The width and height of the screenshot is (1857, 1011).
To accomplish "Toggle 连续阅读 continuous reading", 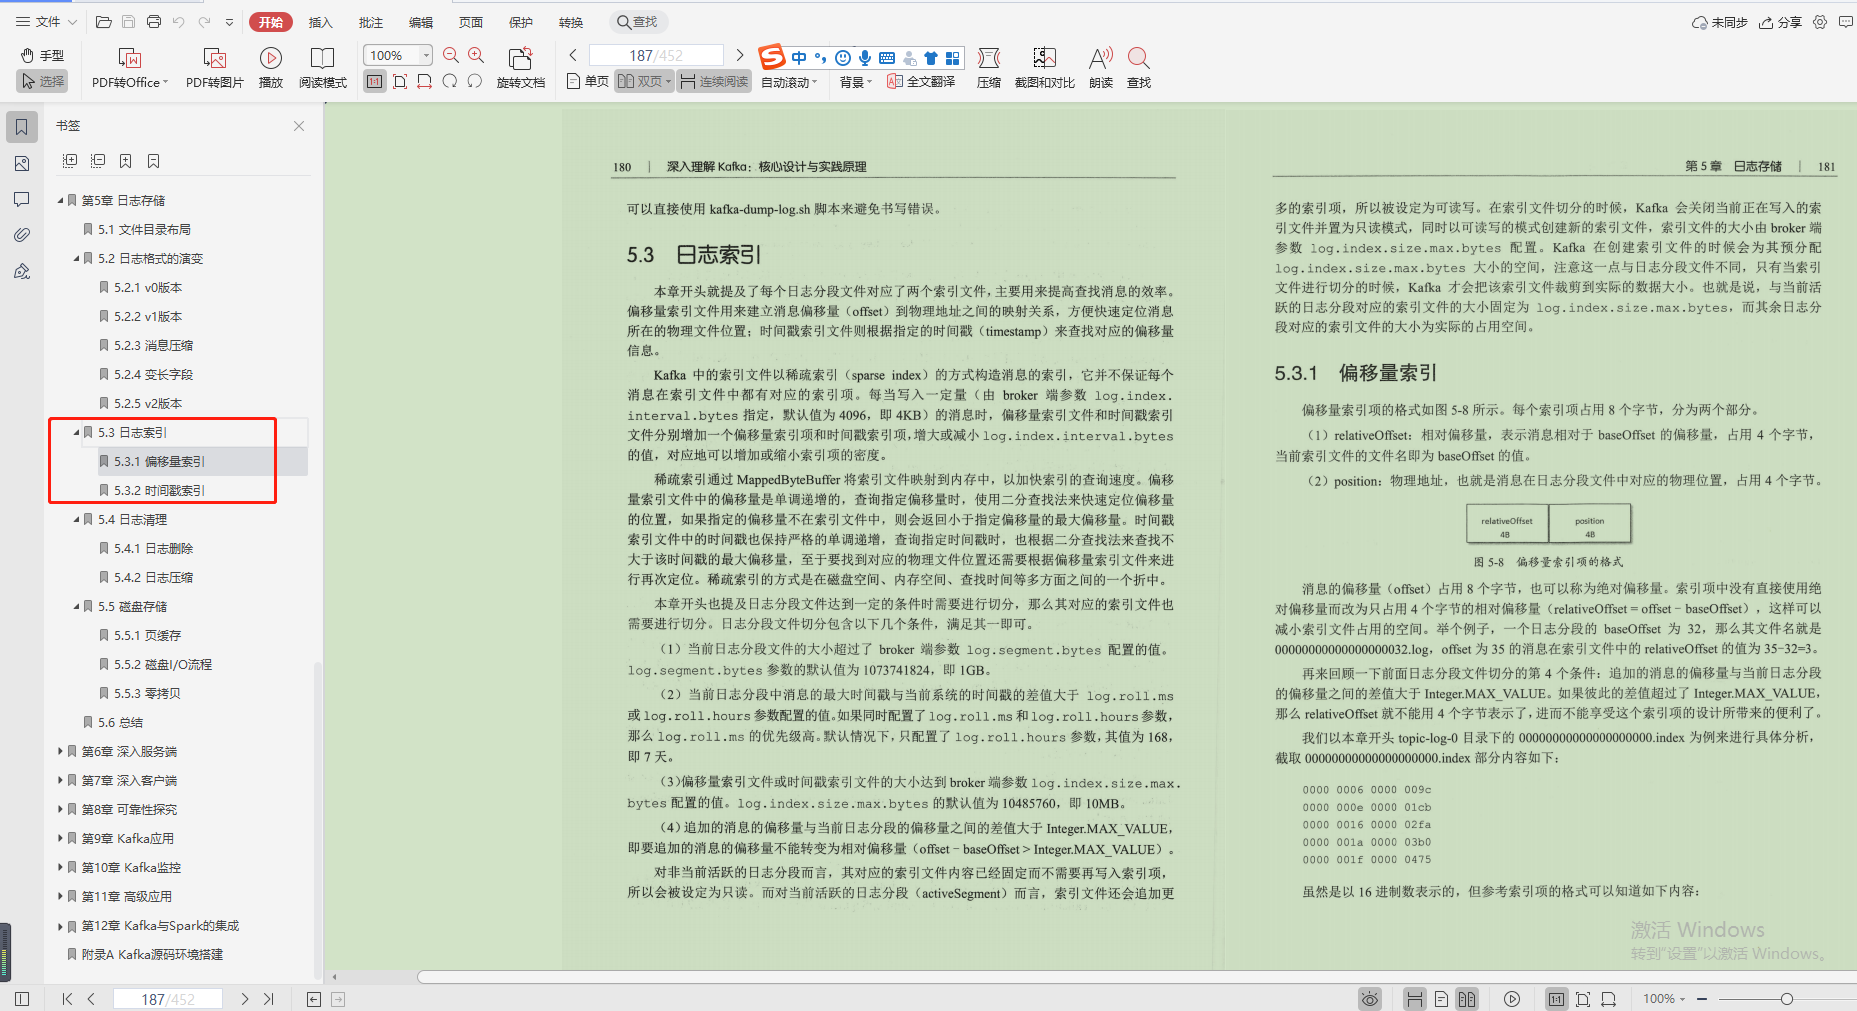I will (x=714, y=82).
